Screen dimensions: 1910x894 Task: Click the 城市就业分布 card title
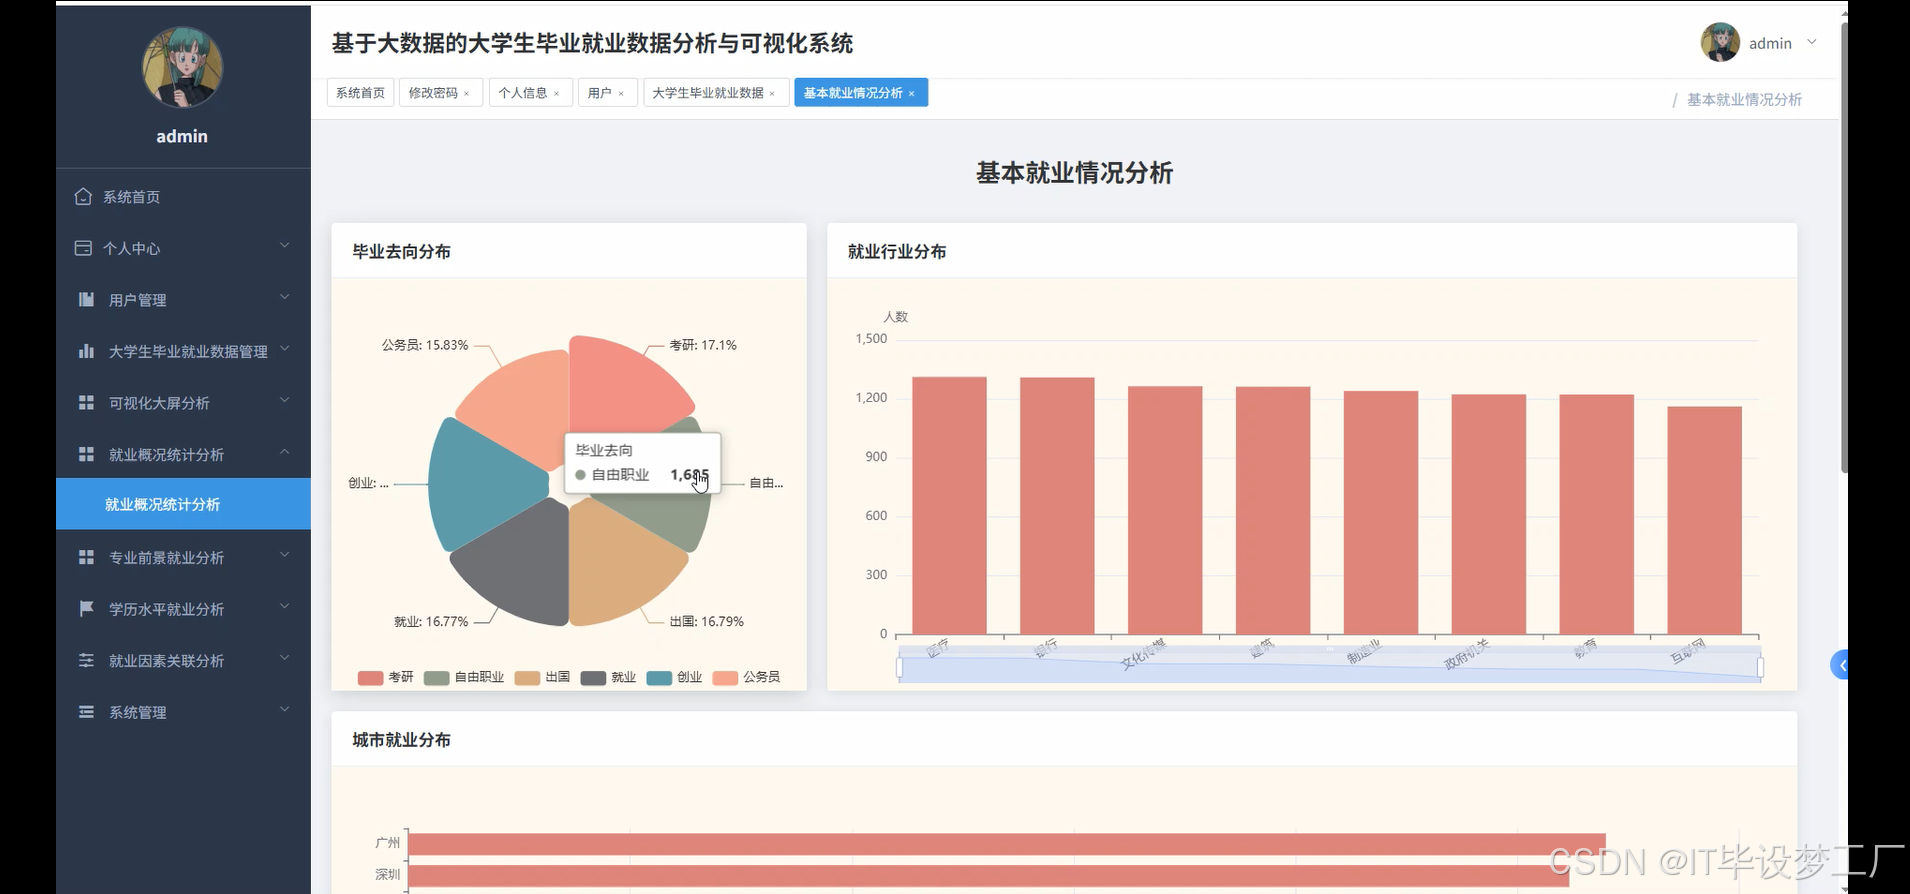[x=401, y=739]
